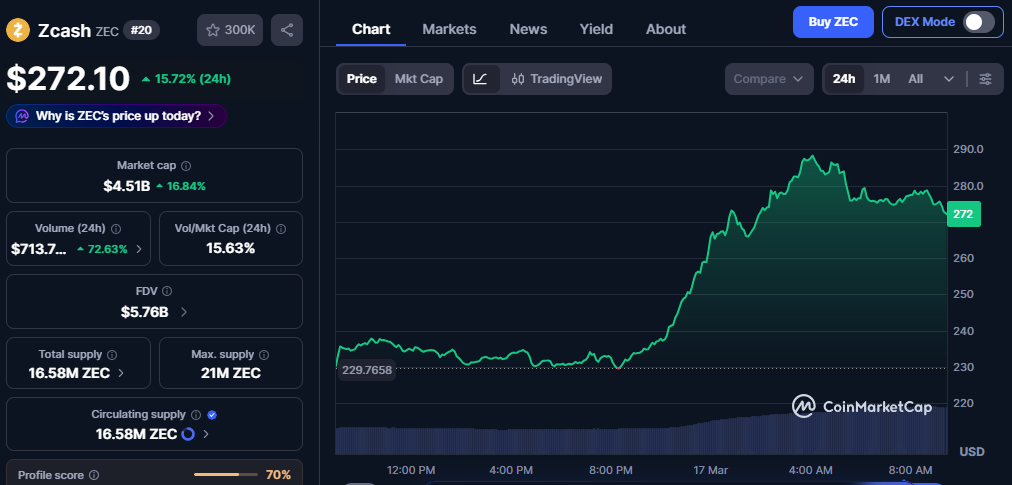Screen dimensions: 1012x485
Task: Open Vol/Mkt Cap info icon
Action: (281, 229)
